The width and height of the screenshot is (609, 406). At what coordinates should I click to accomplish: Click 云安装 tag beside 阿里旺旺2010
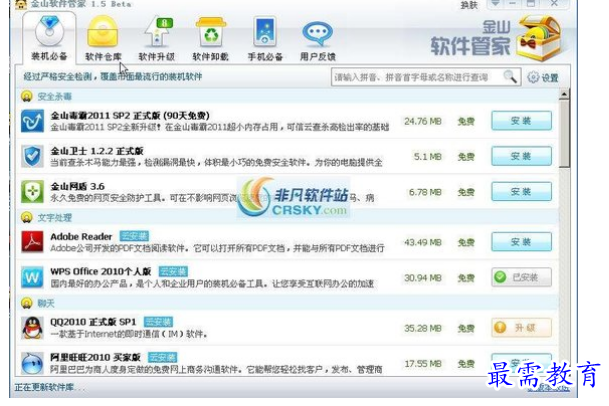click(163, 357)
